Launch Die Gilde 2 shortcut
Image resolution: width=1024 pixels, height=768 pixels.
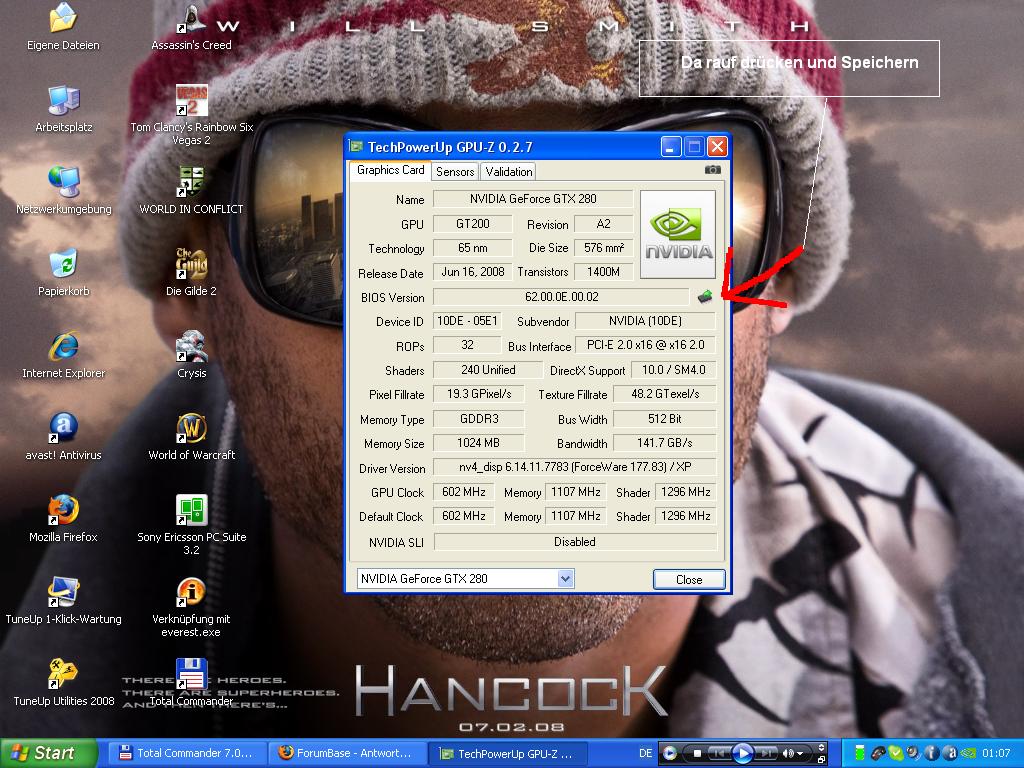click(x=191, y=272)
